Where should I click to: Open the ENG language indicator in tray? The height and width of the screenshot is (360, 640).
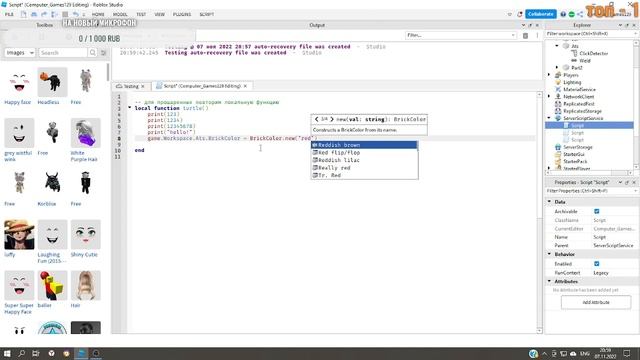584,353
